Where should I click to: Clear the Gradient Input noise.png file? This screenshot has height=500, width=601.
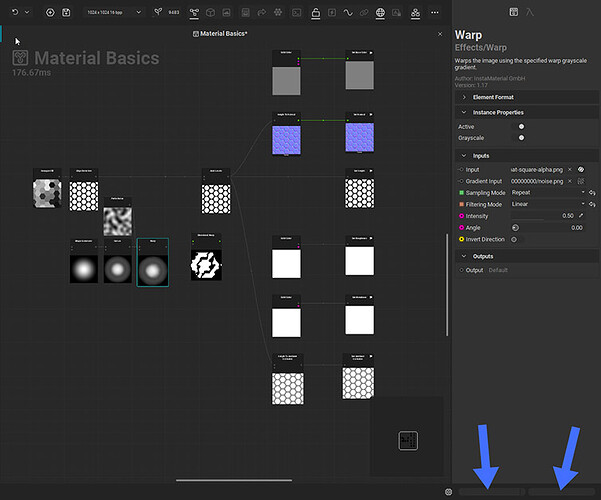point(570,181)
